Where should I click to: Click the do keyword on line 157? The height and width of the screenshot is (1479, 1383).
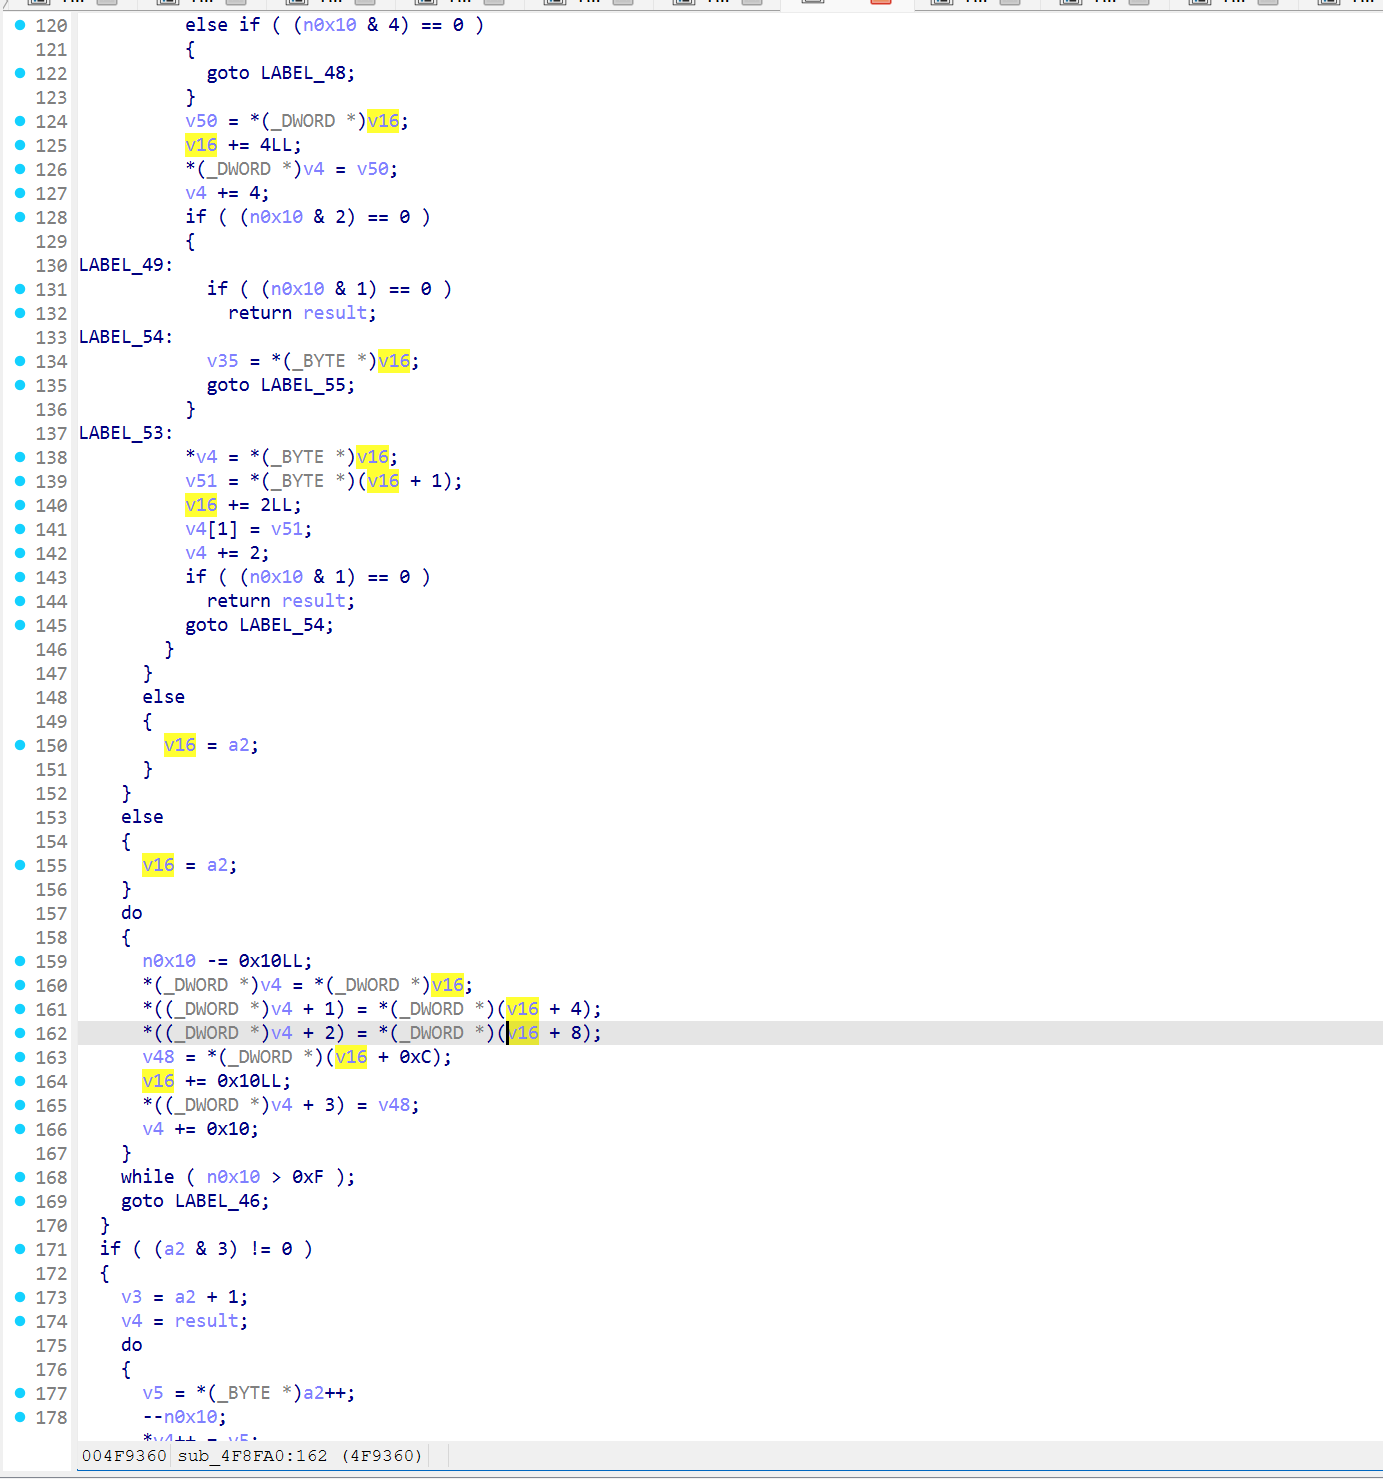132,913
